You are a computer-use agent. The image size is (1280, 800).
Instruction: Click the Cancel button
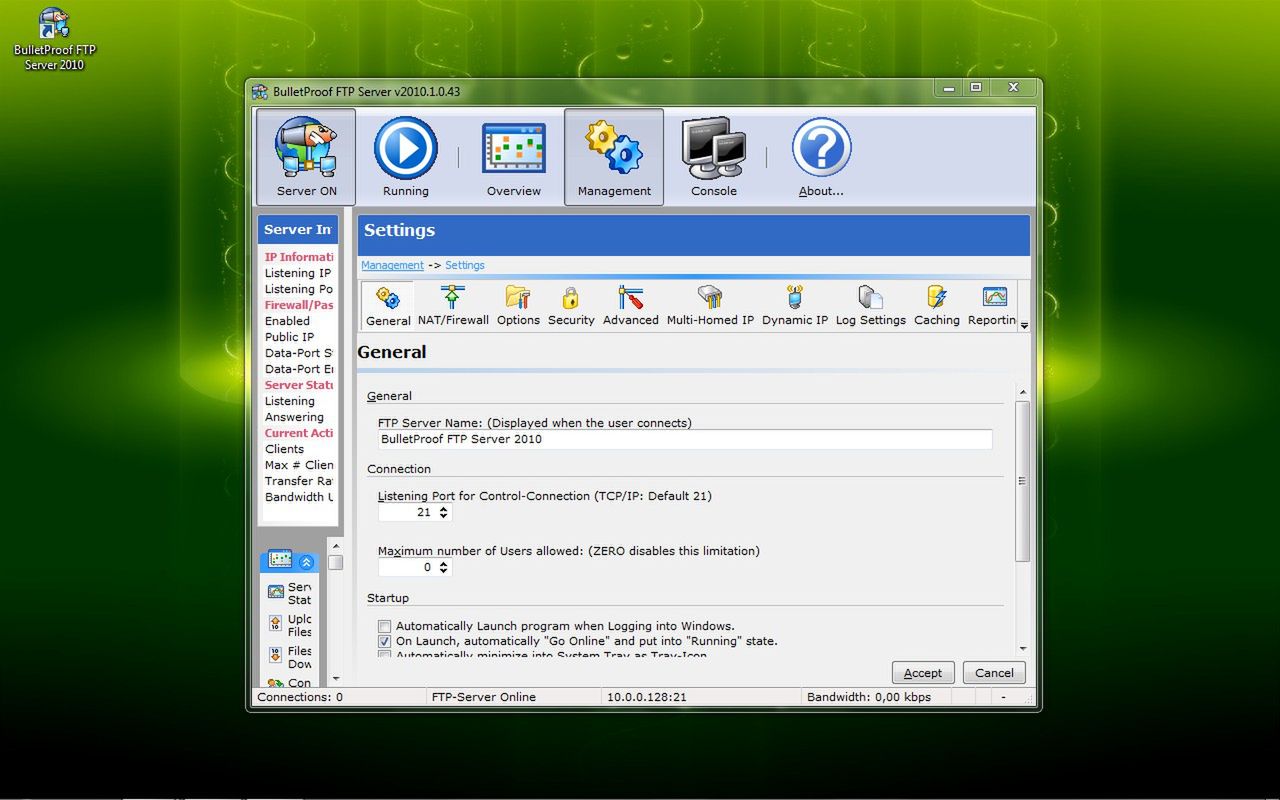[994, 673]
